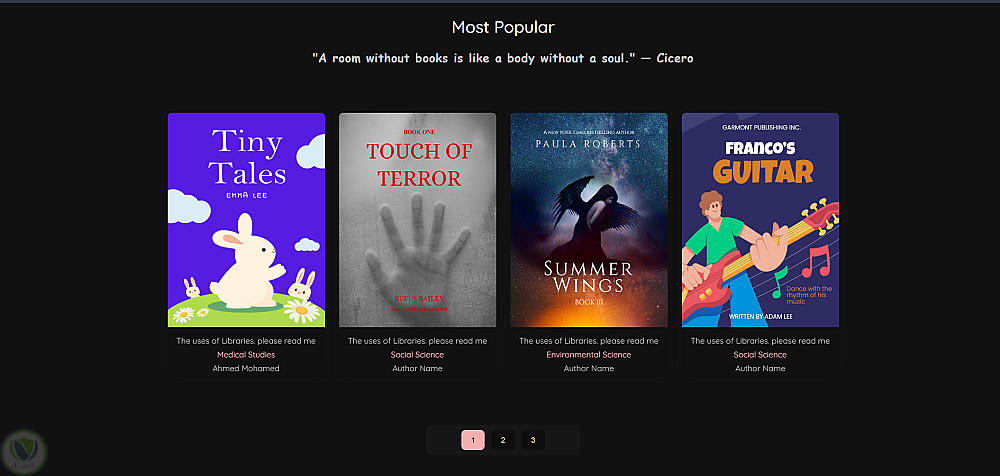The height and width of the screenshot is (476, 1000).
Task: Click Author Name under Summer Wings
Action: [x=589, y=369]
